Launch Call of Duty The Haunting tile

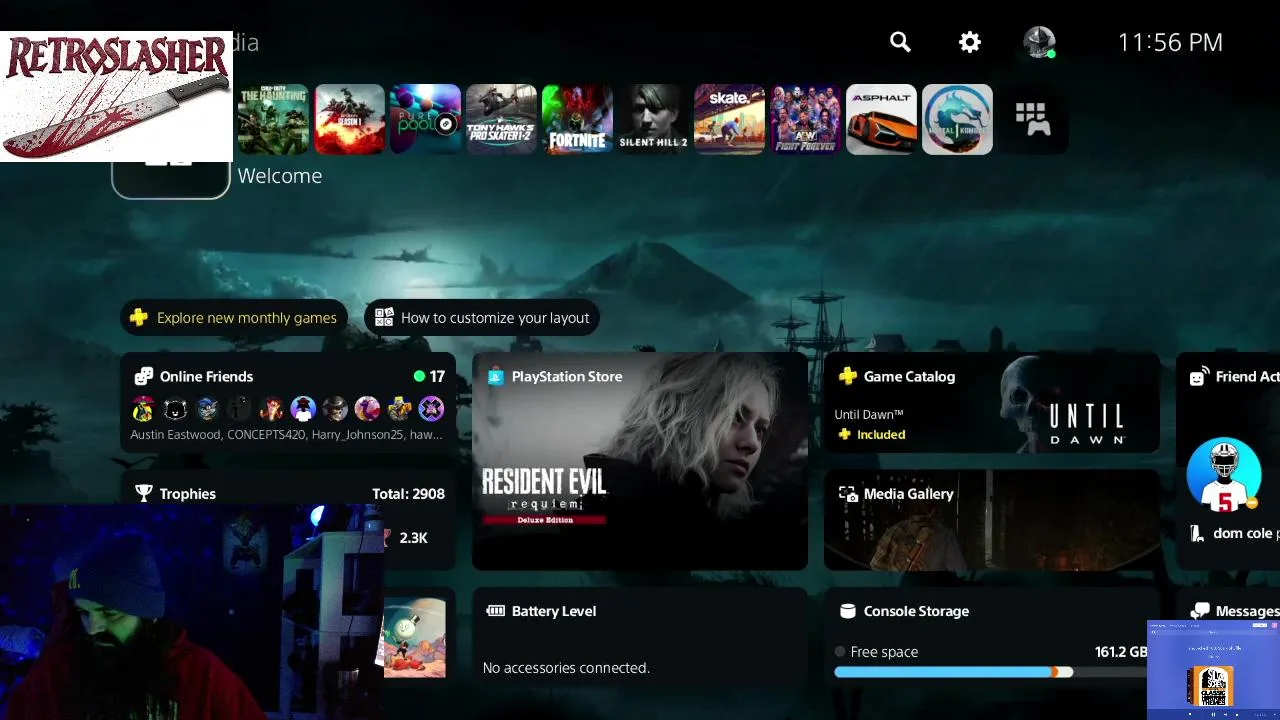(273, 119)
